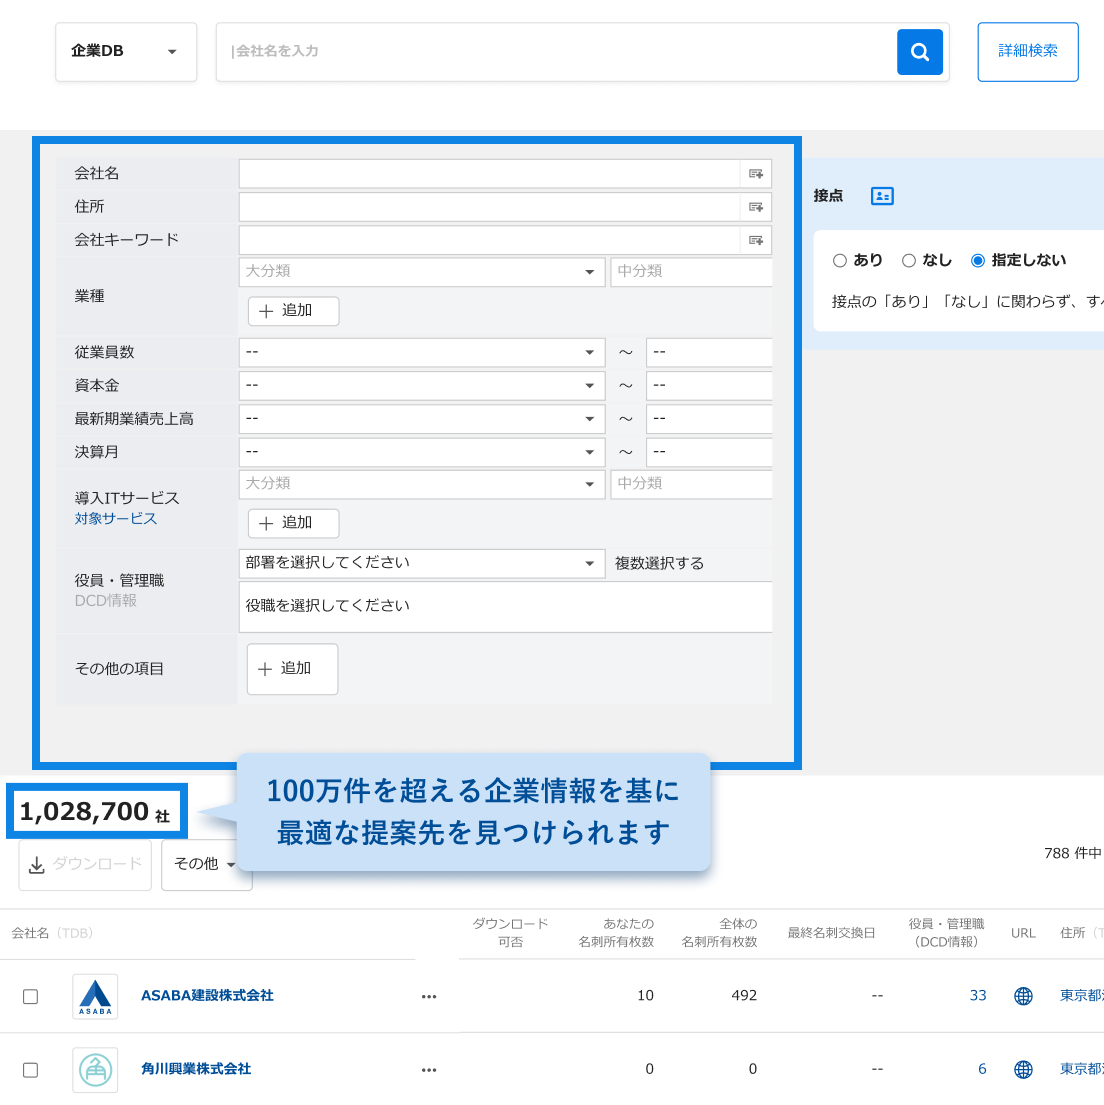Open the globe URL icon for ASABA建設

coord(1023,996)
